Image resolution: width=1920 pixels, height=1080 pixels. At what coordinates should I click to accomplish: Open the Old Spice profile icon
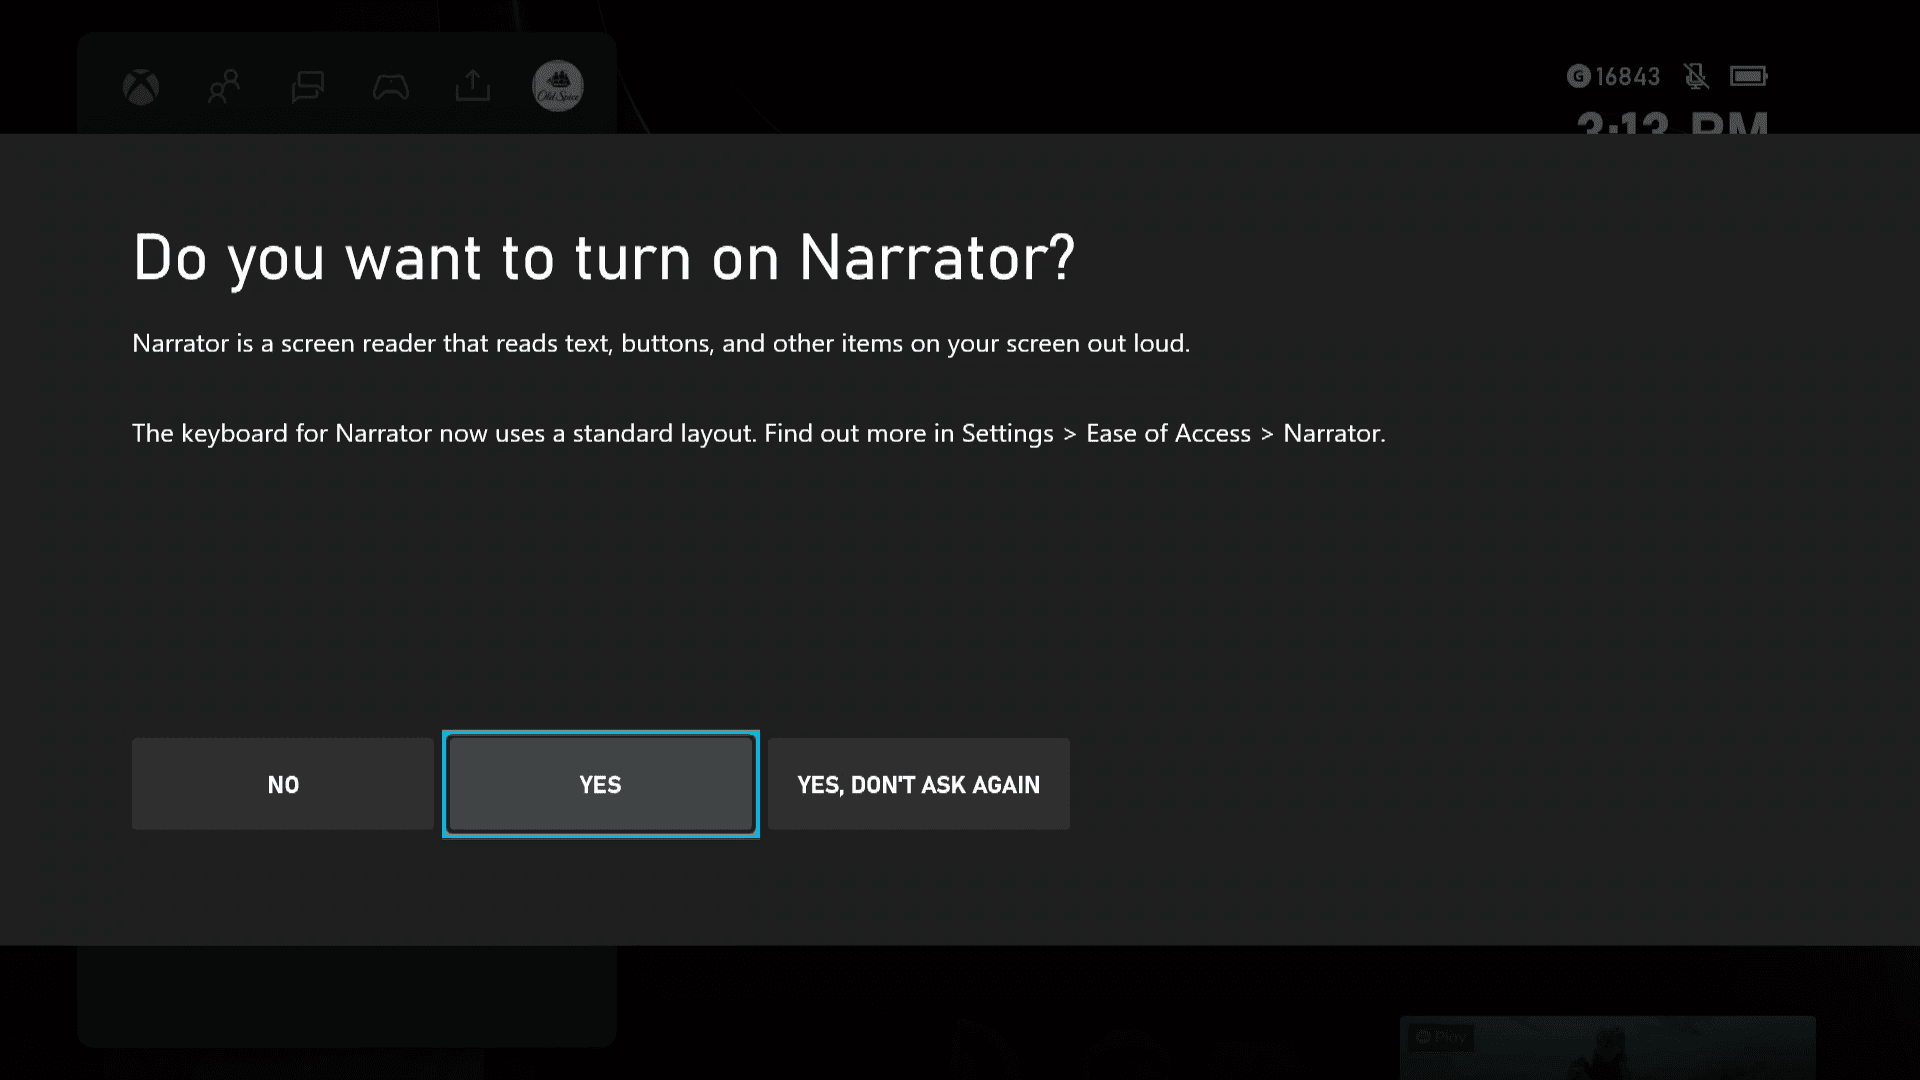556,86
